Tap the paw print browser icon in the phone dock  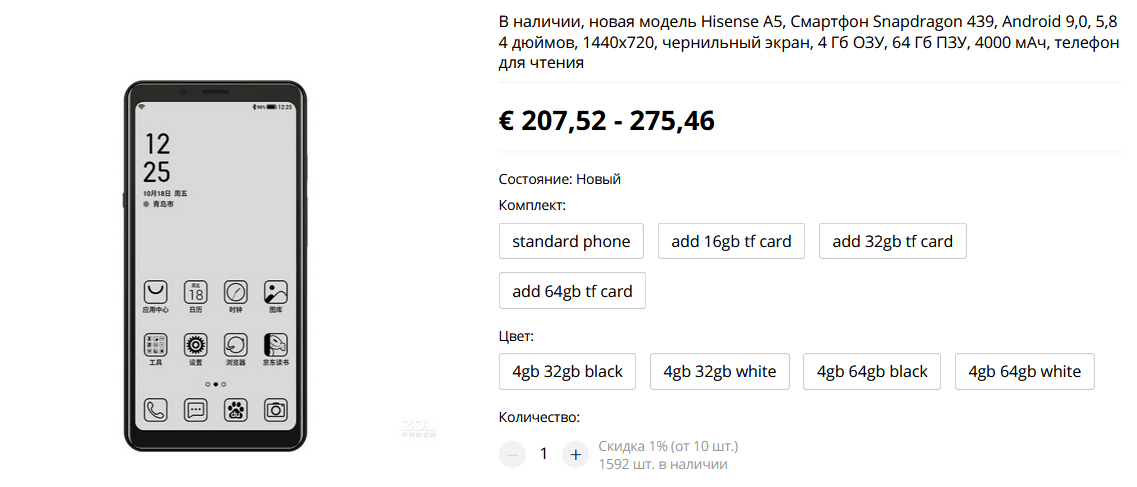[235, 409]
